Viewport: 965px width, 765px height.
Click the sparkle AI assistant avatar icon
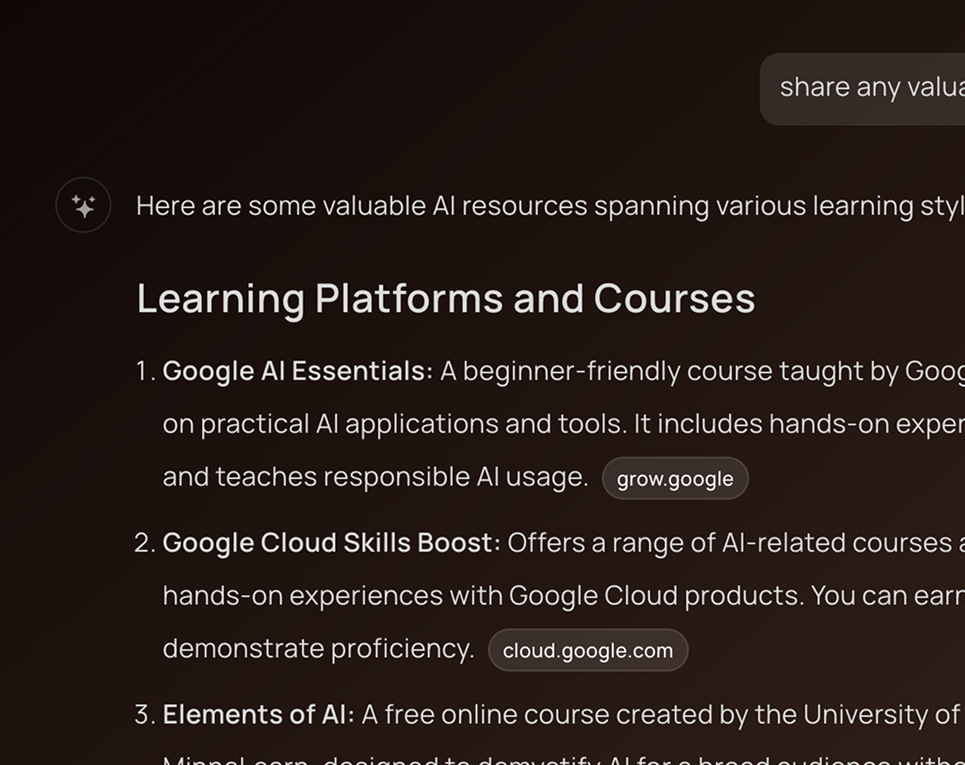[x=83, y=205]
